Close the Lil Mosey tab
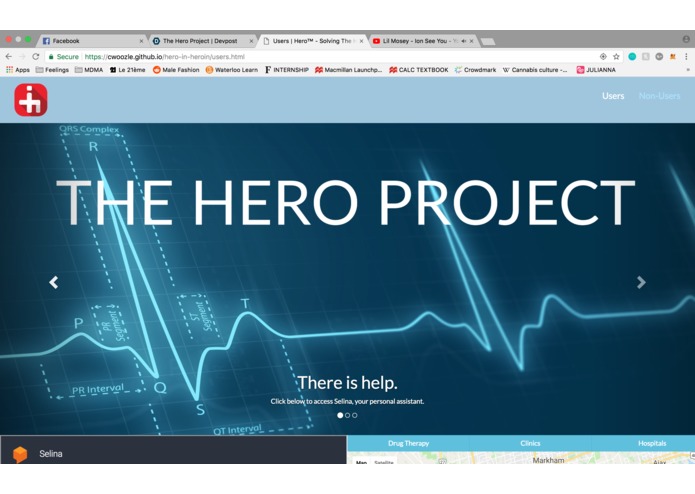The height and width of the screenshot is (494, 695). (x=471, y=41)
